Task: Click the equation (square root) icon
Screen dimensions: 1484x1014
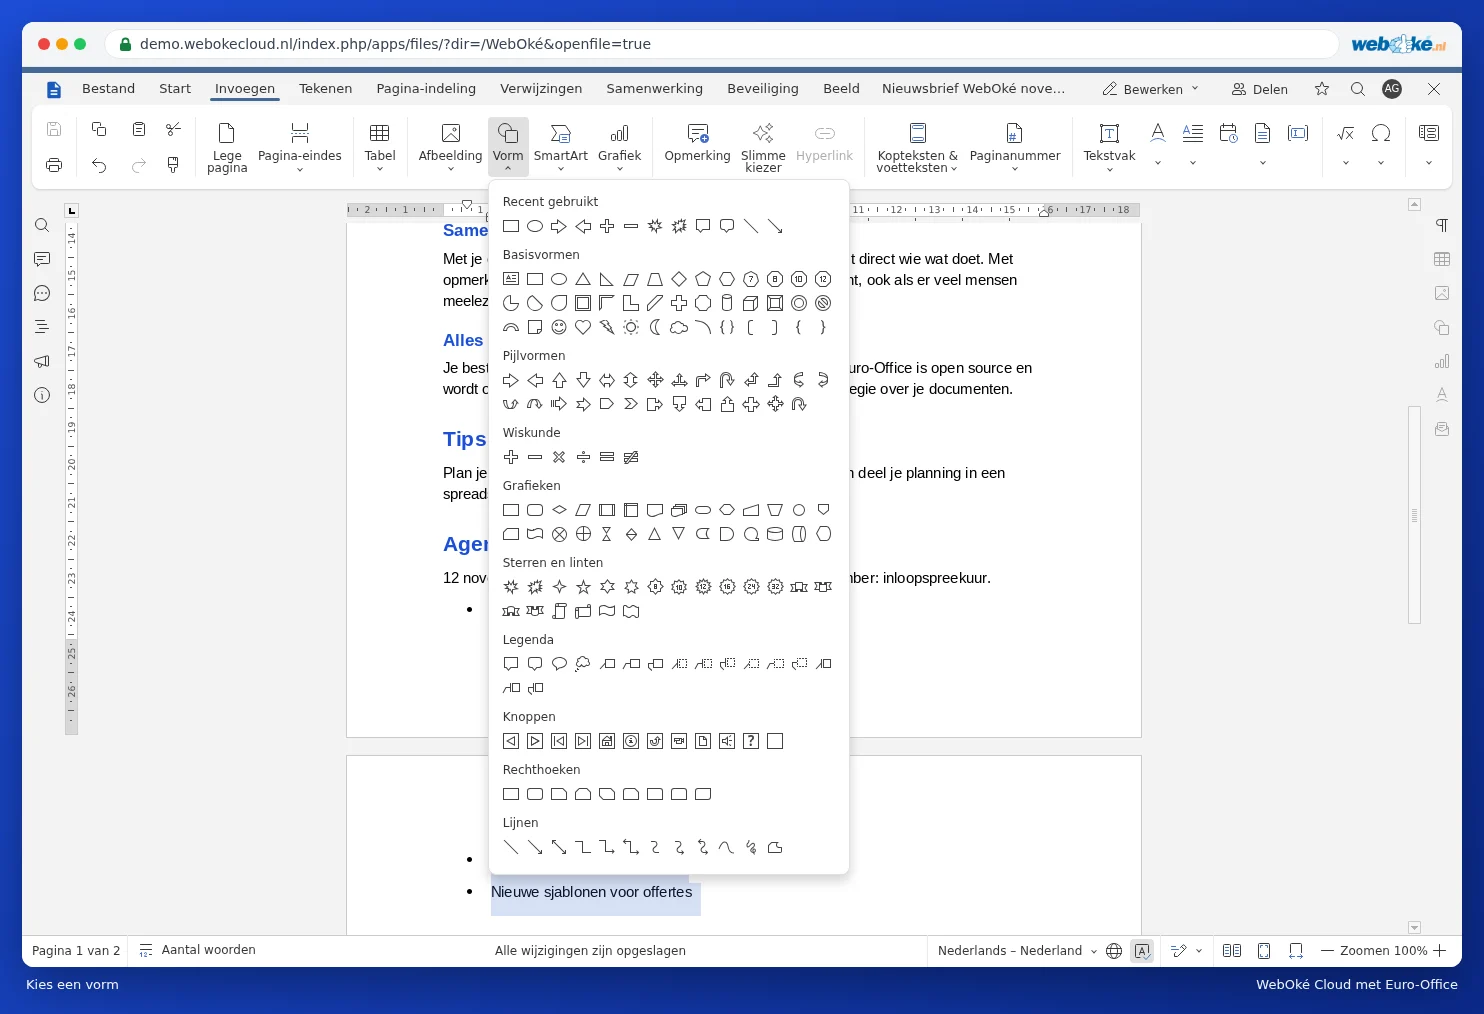Action: pyautogui.click(x=1346, y=133)
